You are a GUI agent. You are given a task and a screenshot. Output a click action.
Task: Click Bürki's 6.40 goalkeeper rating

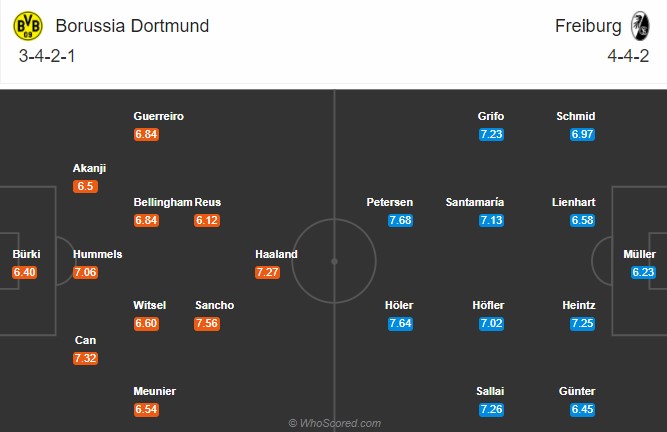(24, 272)
